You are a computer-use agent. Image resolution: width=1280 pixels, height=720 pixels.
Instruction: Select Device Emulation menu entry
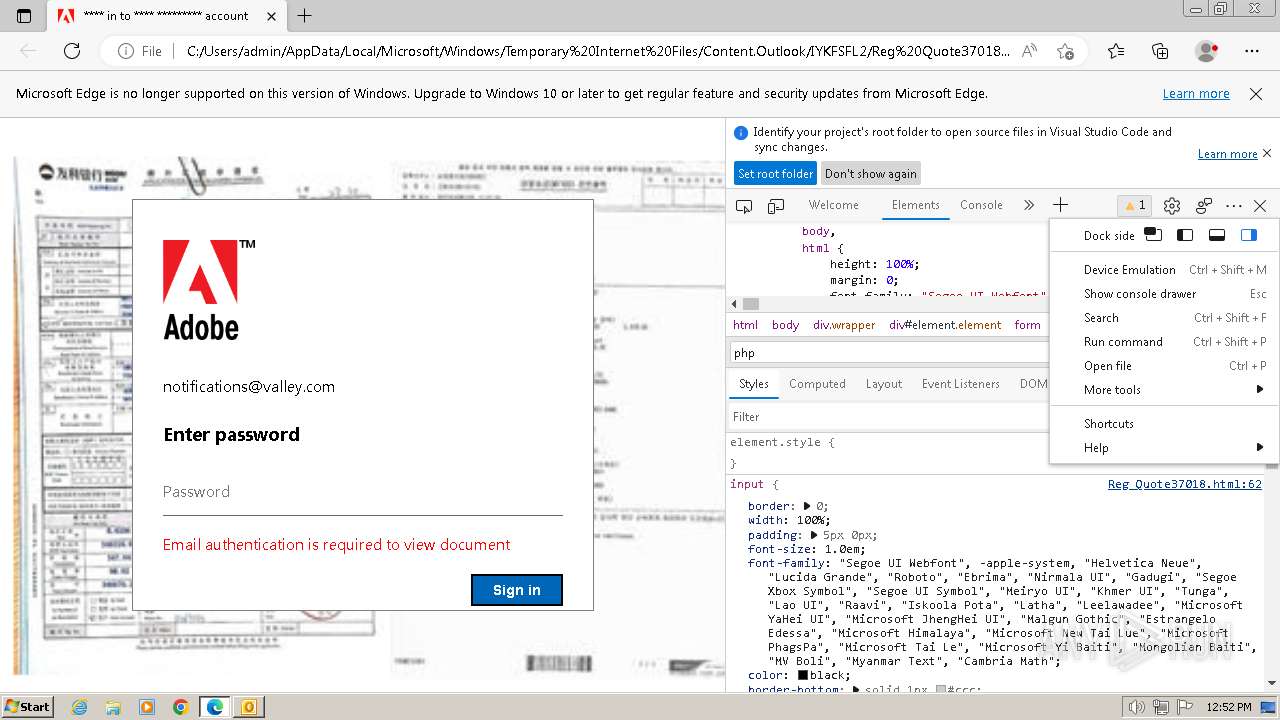click(1164, 270)
